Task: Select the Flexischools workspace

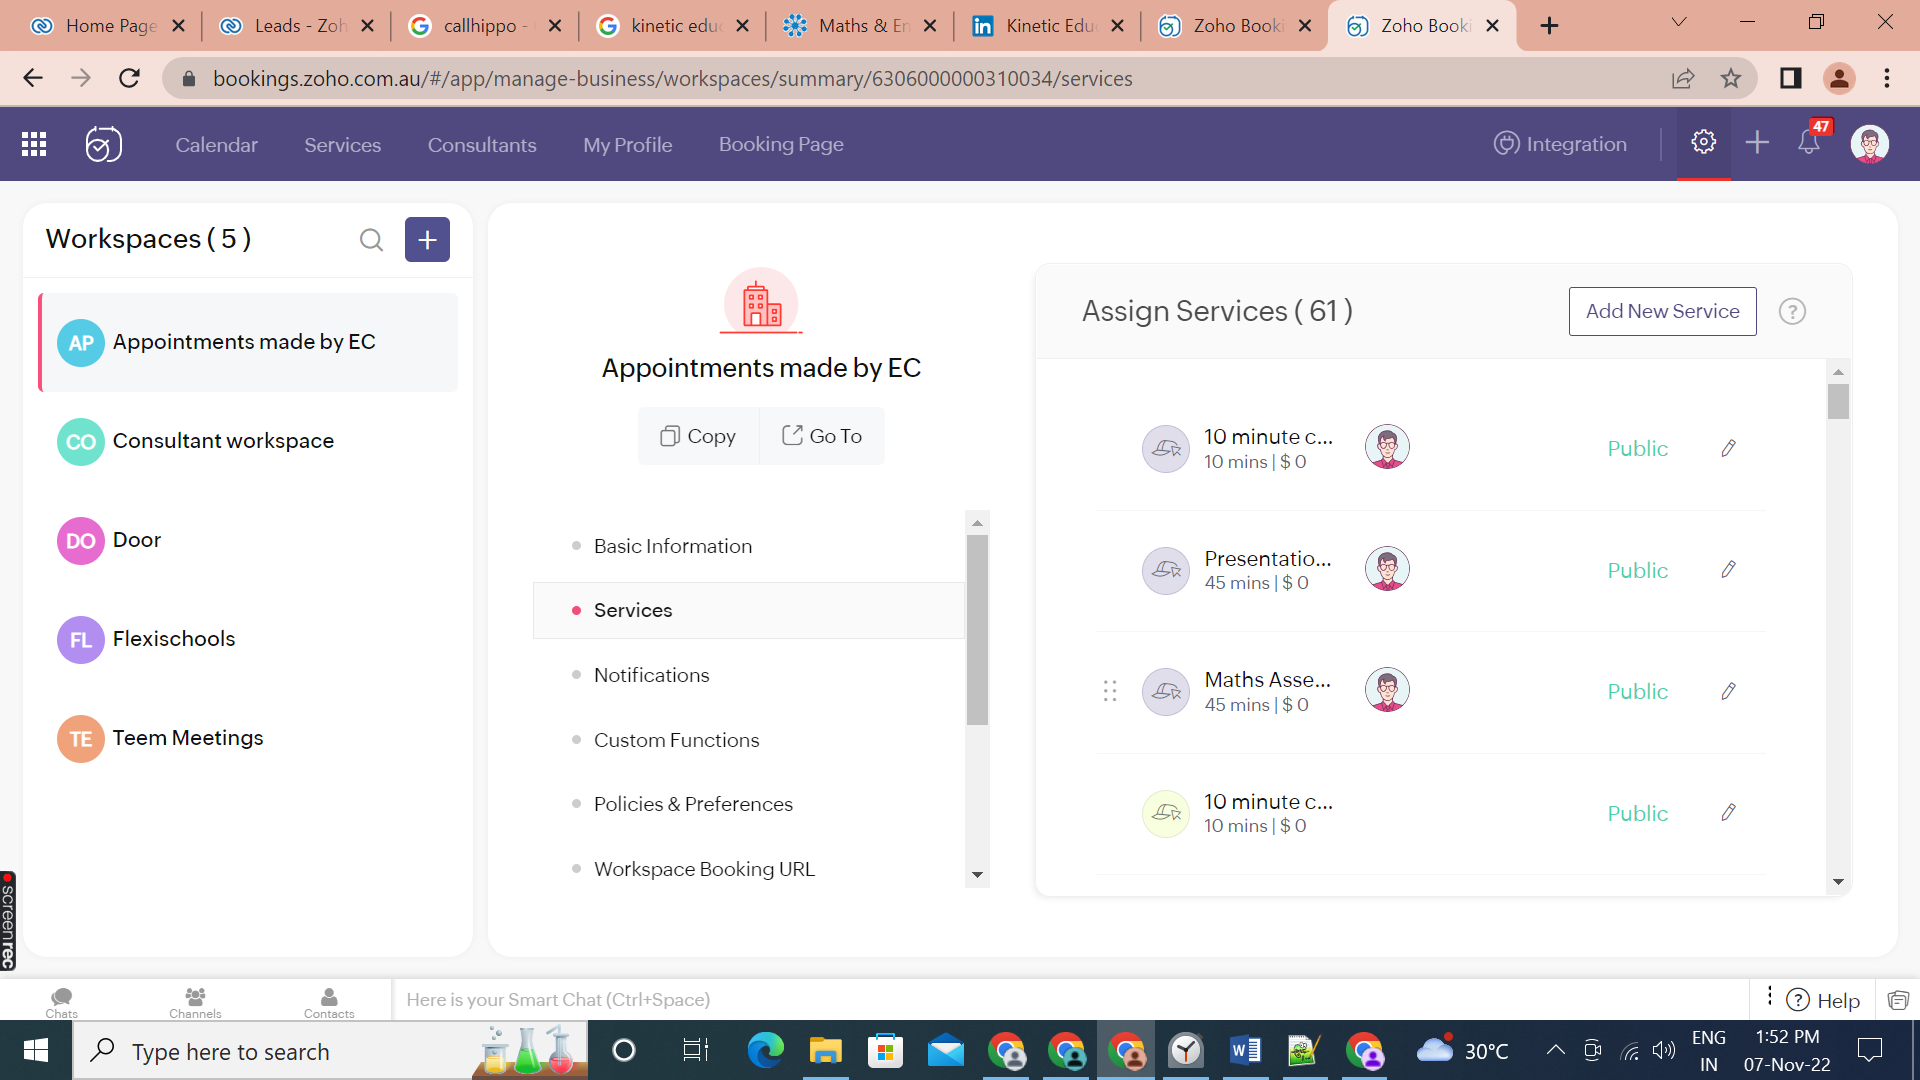Action: coord(174,639)
